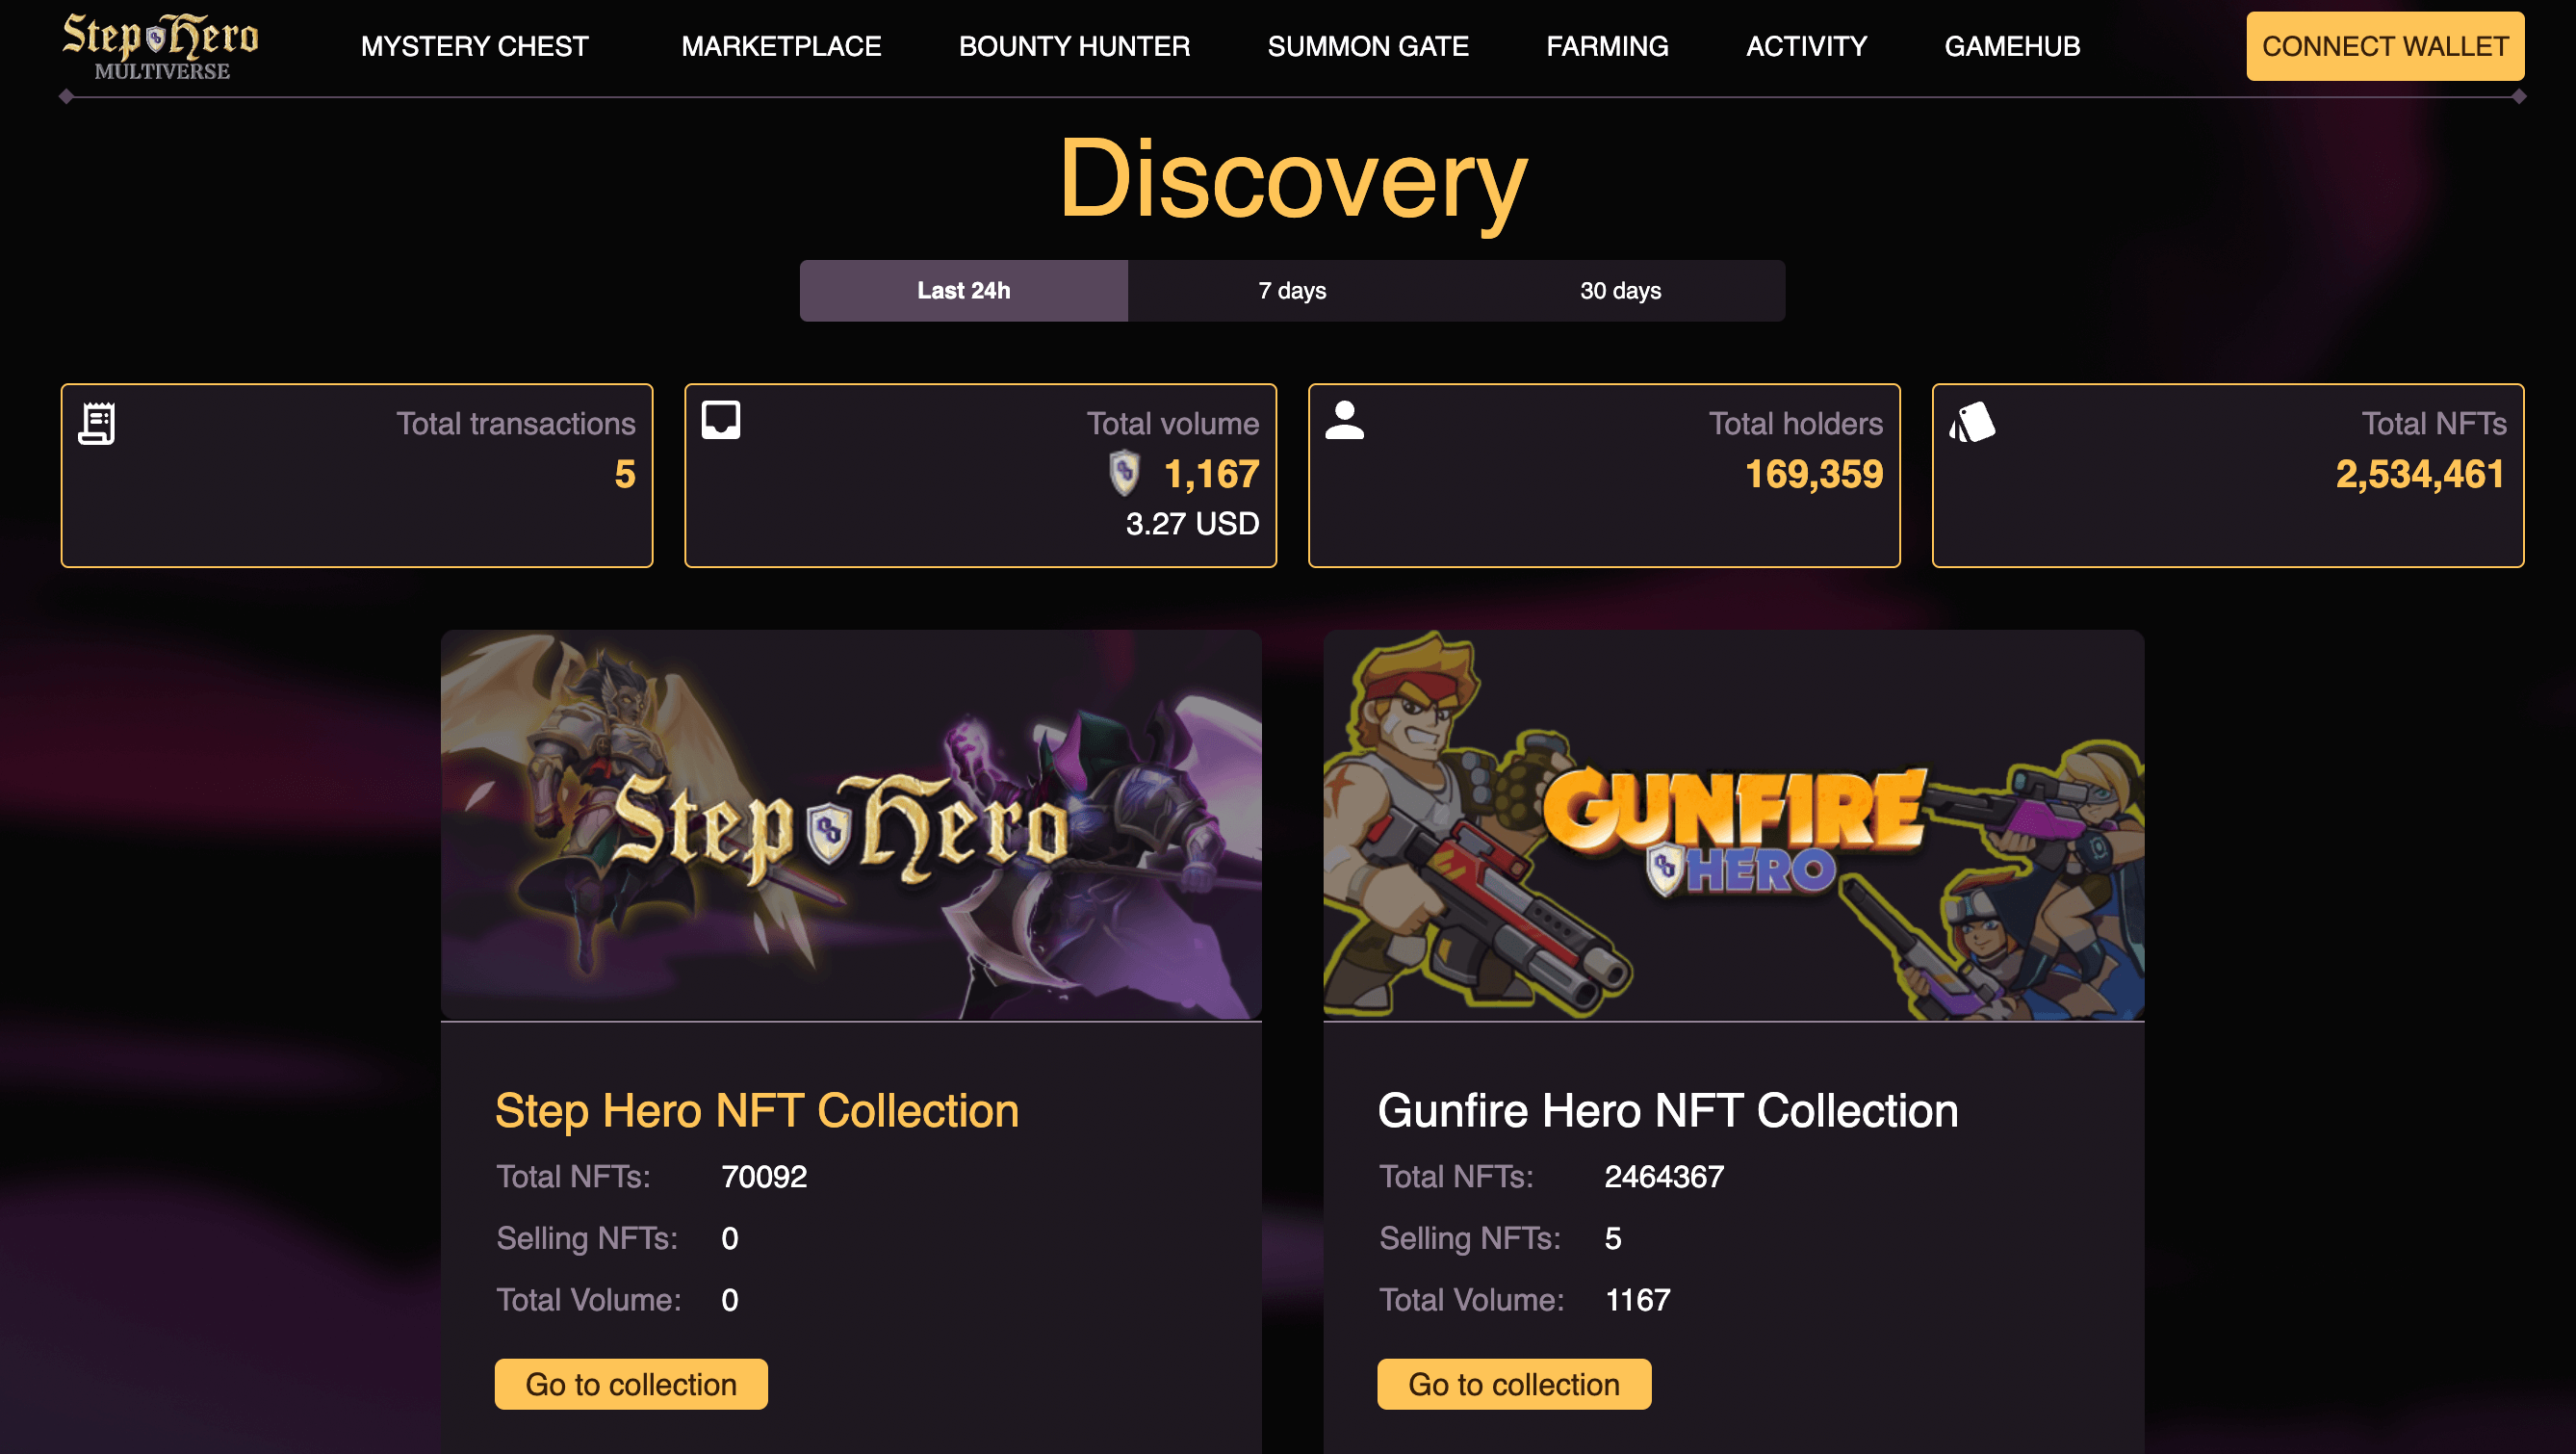
Task: Go to Step Hero collection
Action: (x=631, y=1384)
